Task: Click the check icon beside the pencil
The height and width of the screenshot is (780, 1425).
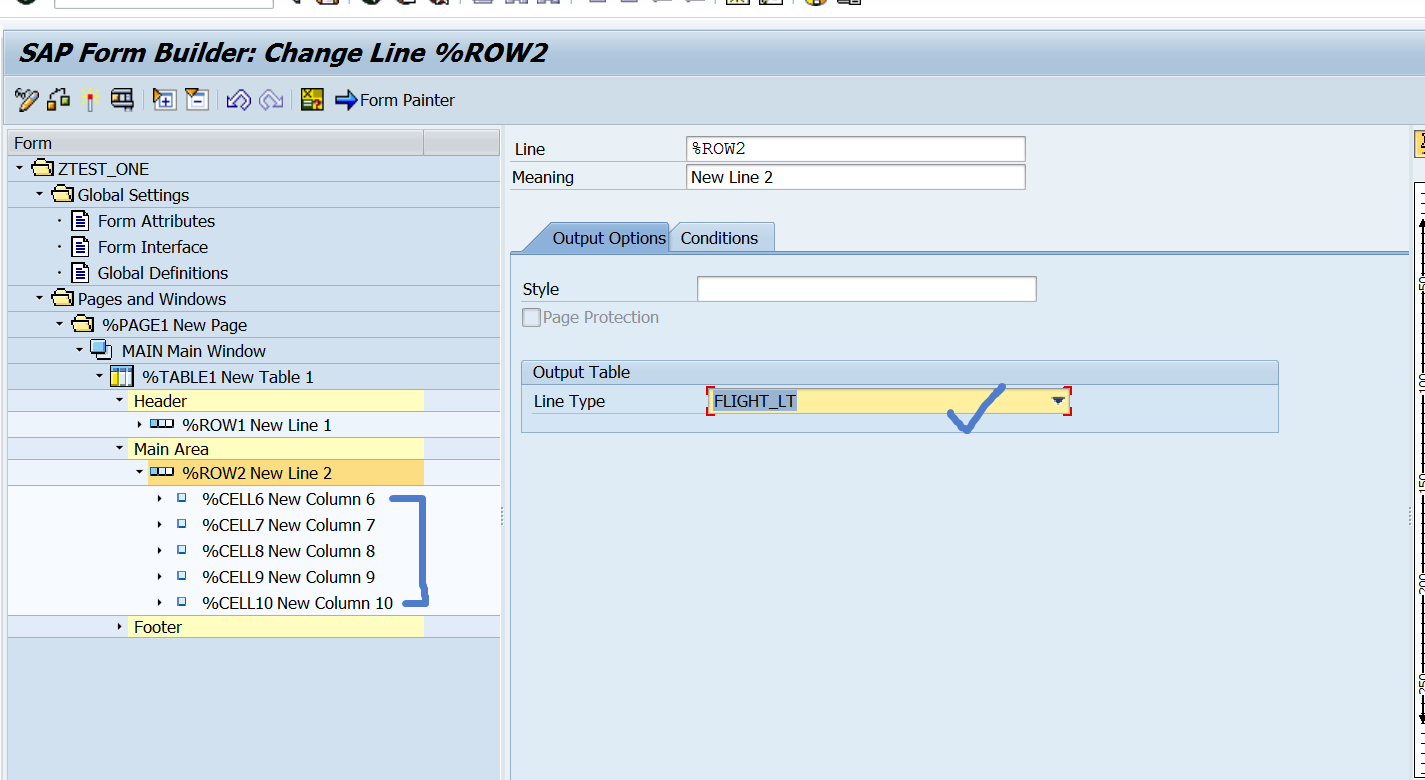Action: click(57, 100)
